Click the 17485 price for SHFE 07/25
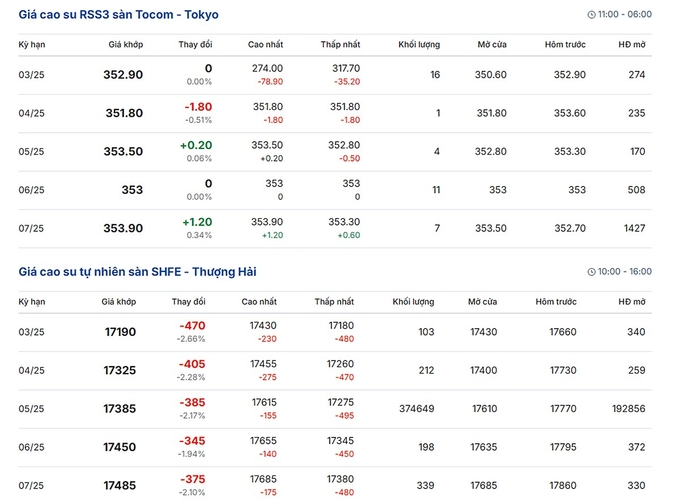The image size is (680, 501). tap(120, 485)
